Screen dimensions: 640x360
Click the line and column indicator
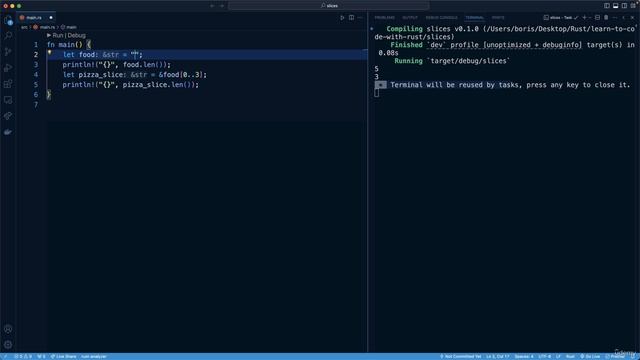point(498,356)
